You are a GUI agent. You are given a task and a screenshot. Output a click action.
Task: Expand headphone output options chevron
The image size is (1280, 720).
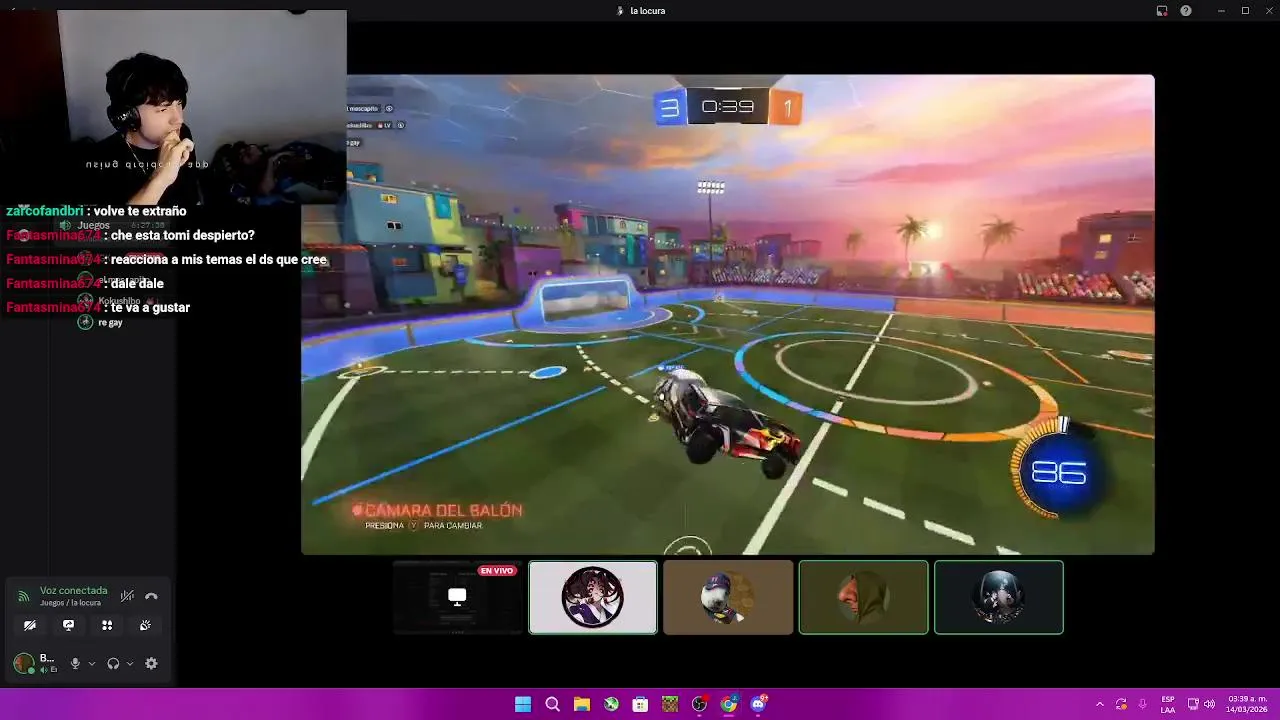tap(130, 663)
